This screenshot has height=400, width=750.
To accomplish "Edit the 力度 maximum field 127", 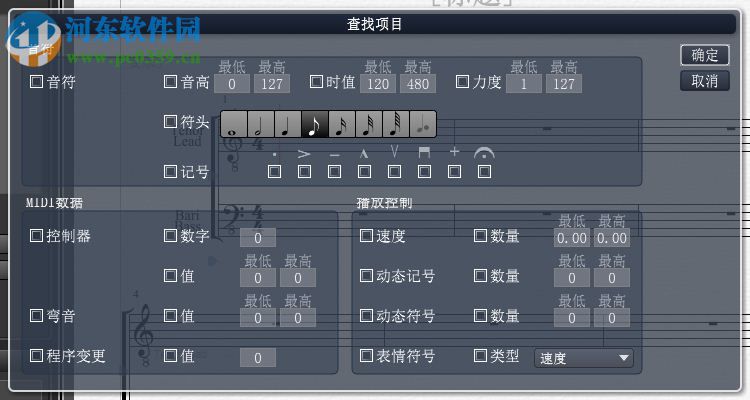I will [x=564, y=84].
